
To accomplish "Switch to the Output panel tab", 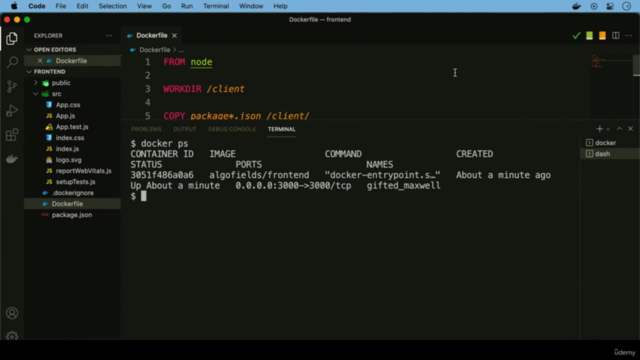I will [184, 129].
